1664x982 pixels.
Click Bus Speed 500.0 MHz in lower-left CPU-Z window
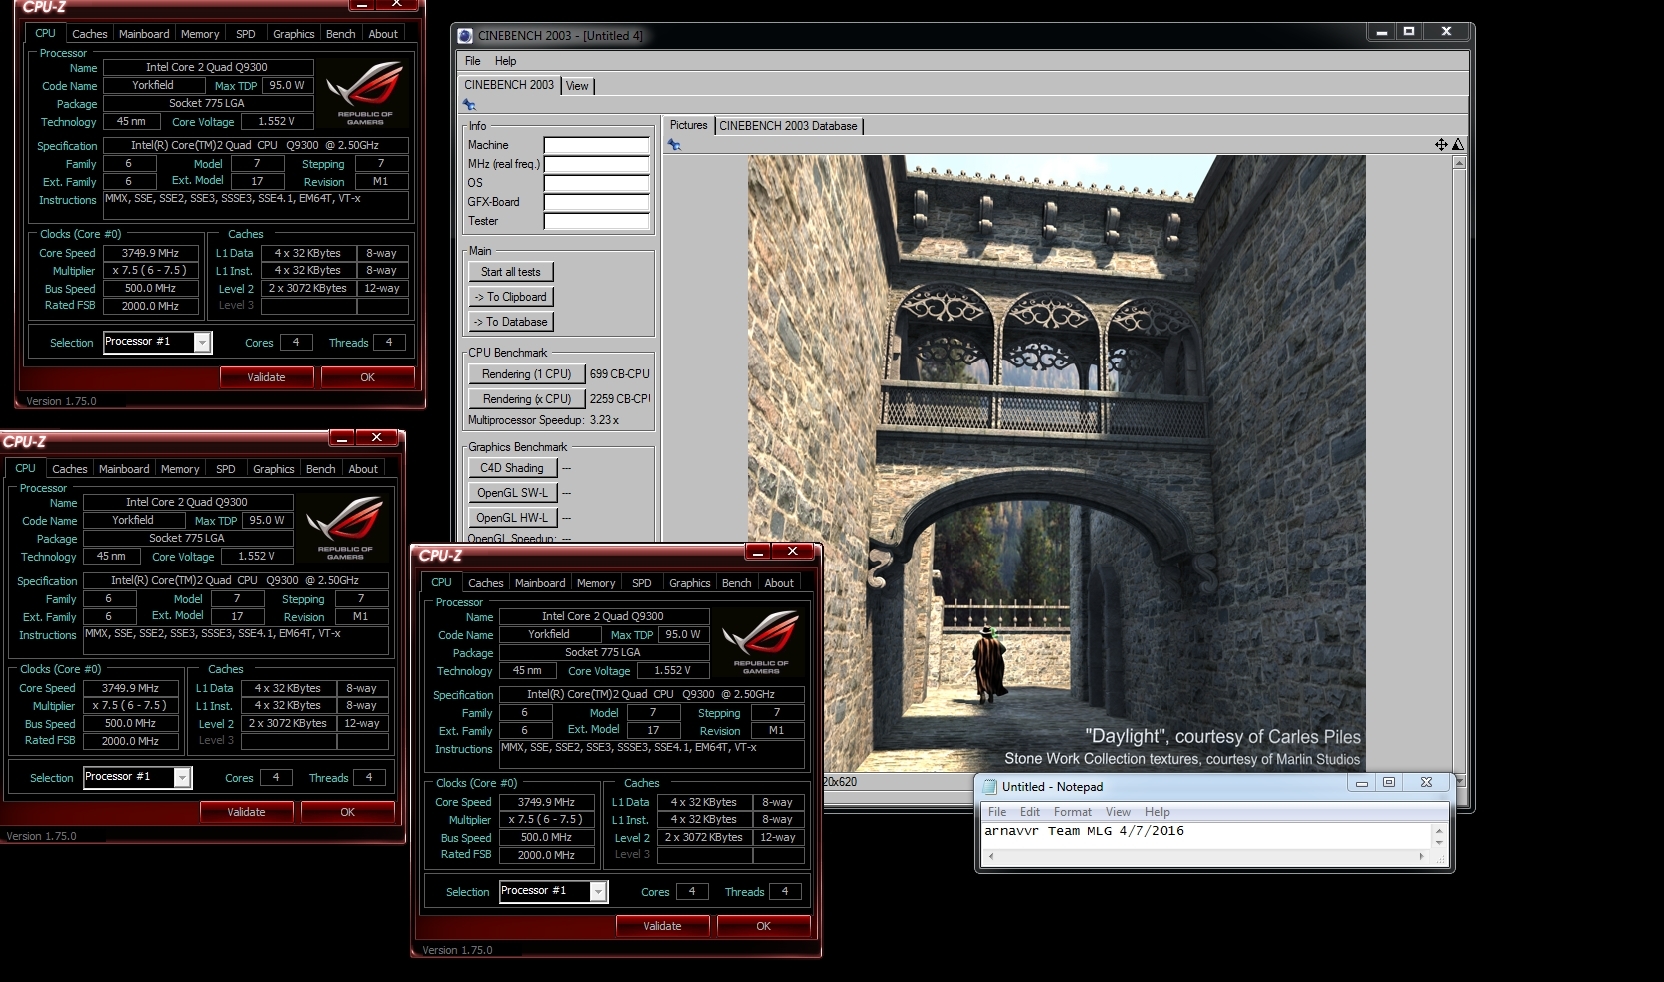pyautogui.click(x=130, y=723)
